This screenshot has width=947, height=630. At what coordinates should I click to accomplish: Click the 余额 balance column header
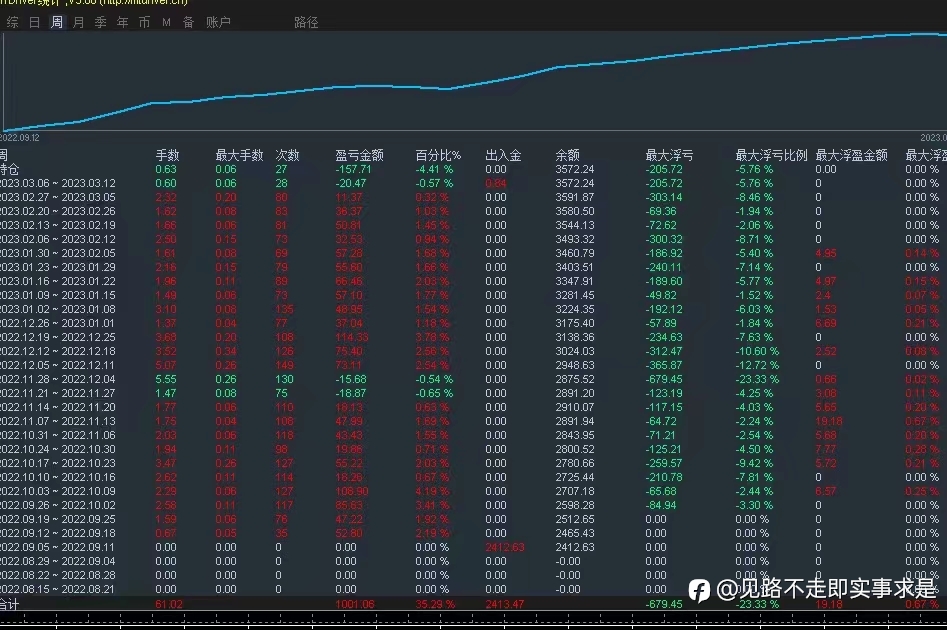(x=567, y=155)
